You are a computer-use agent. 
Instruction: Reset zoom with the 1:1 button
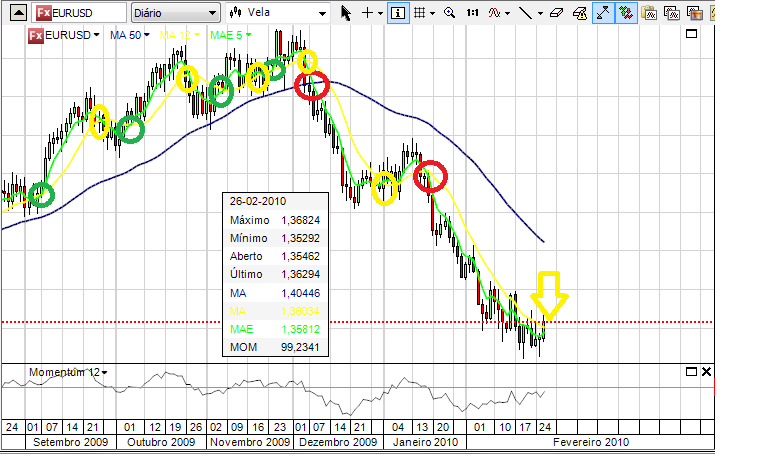point(472,13)
